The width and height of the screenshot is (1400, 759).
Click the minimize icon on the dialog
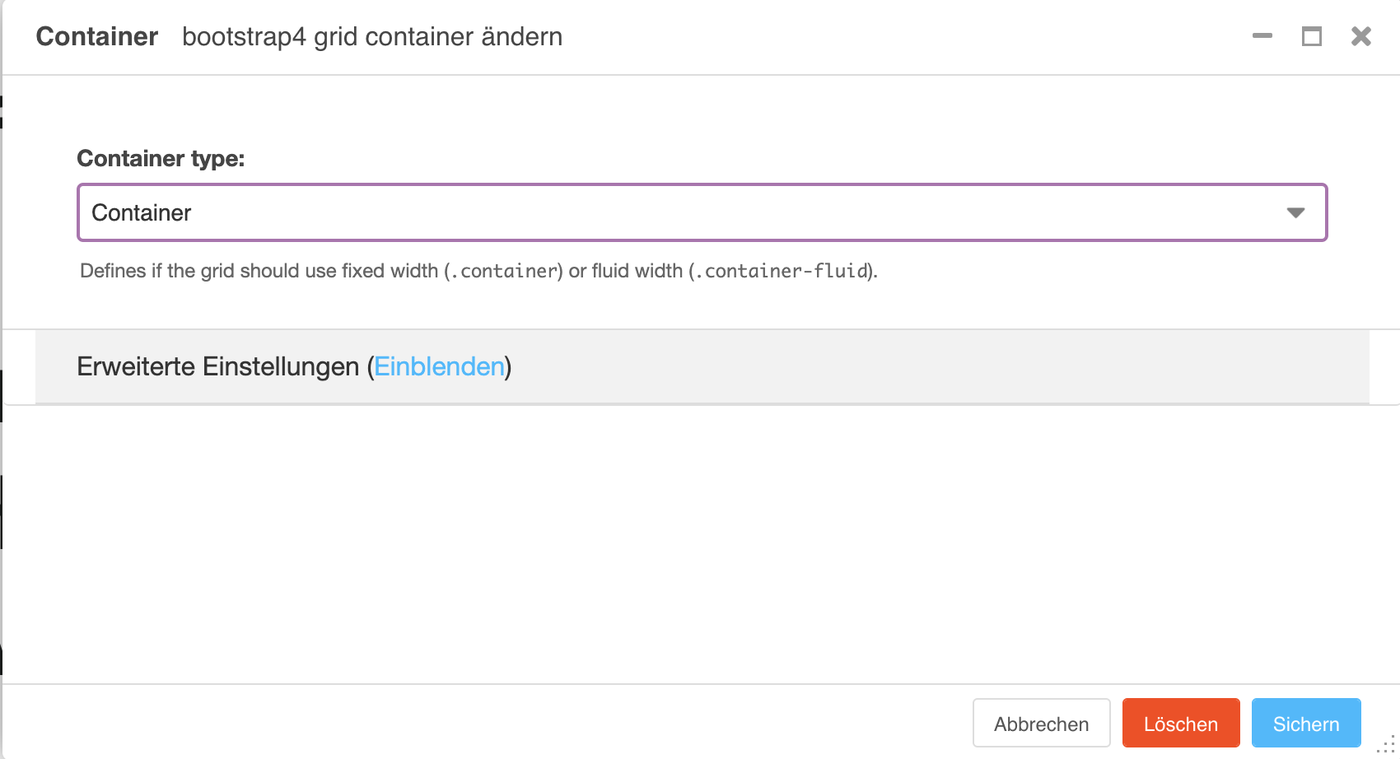tap(1262, 36)
